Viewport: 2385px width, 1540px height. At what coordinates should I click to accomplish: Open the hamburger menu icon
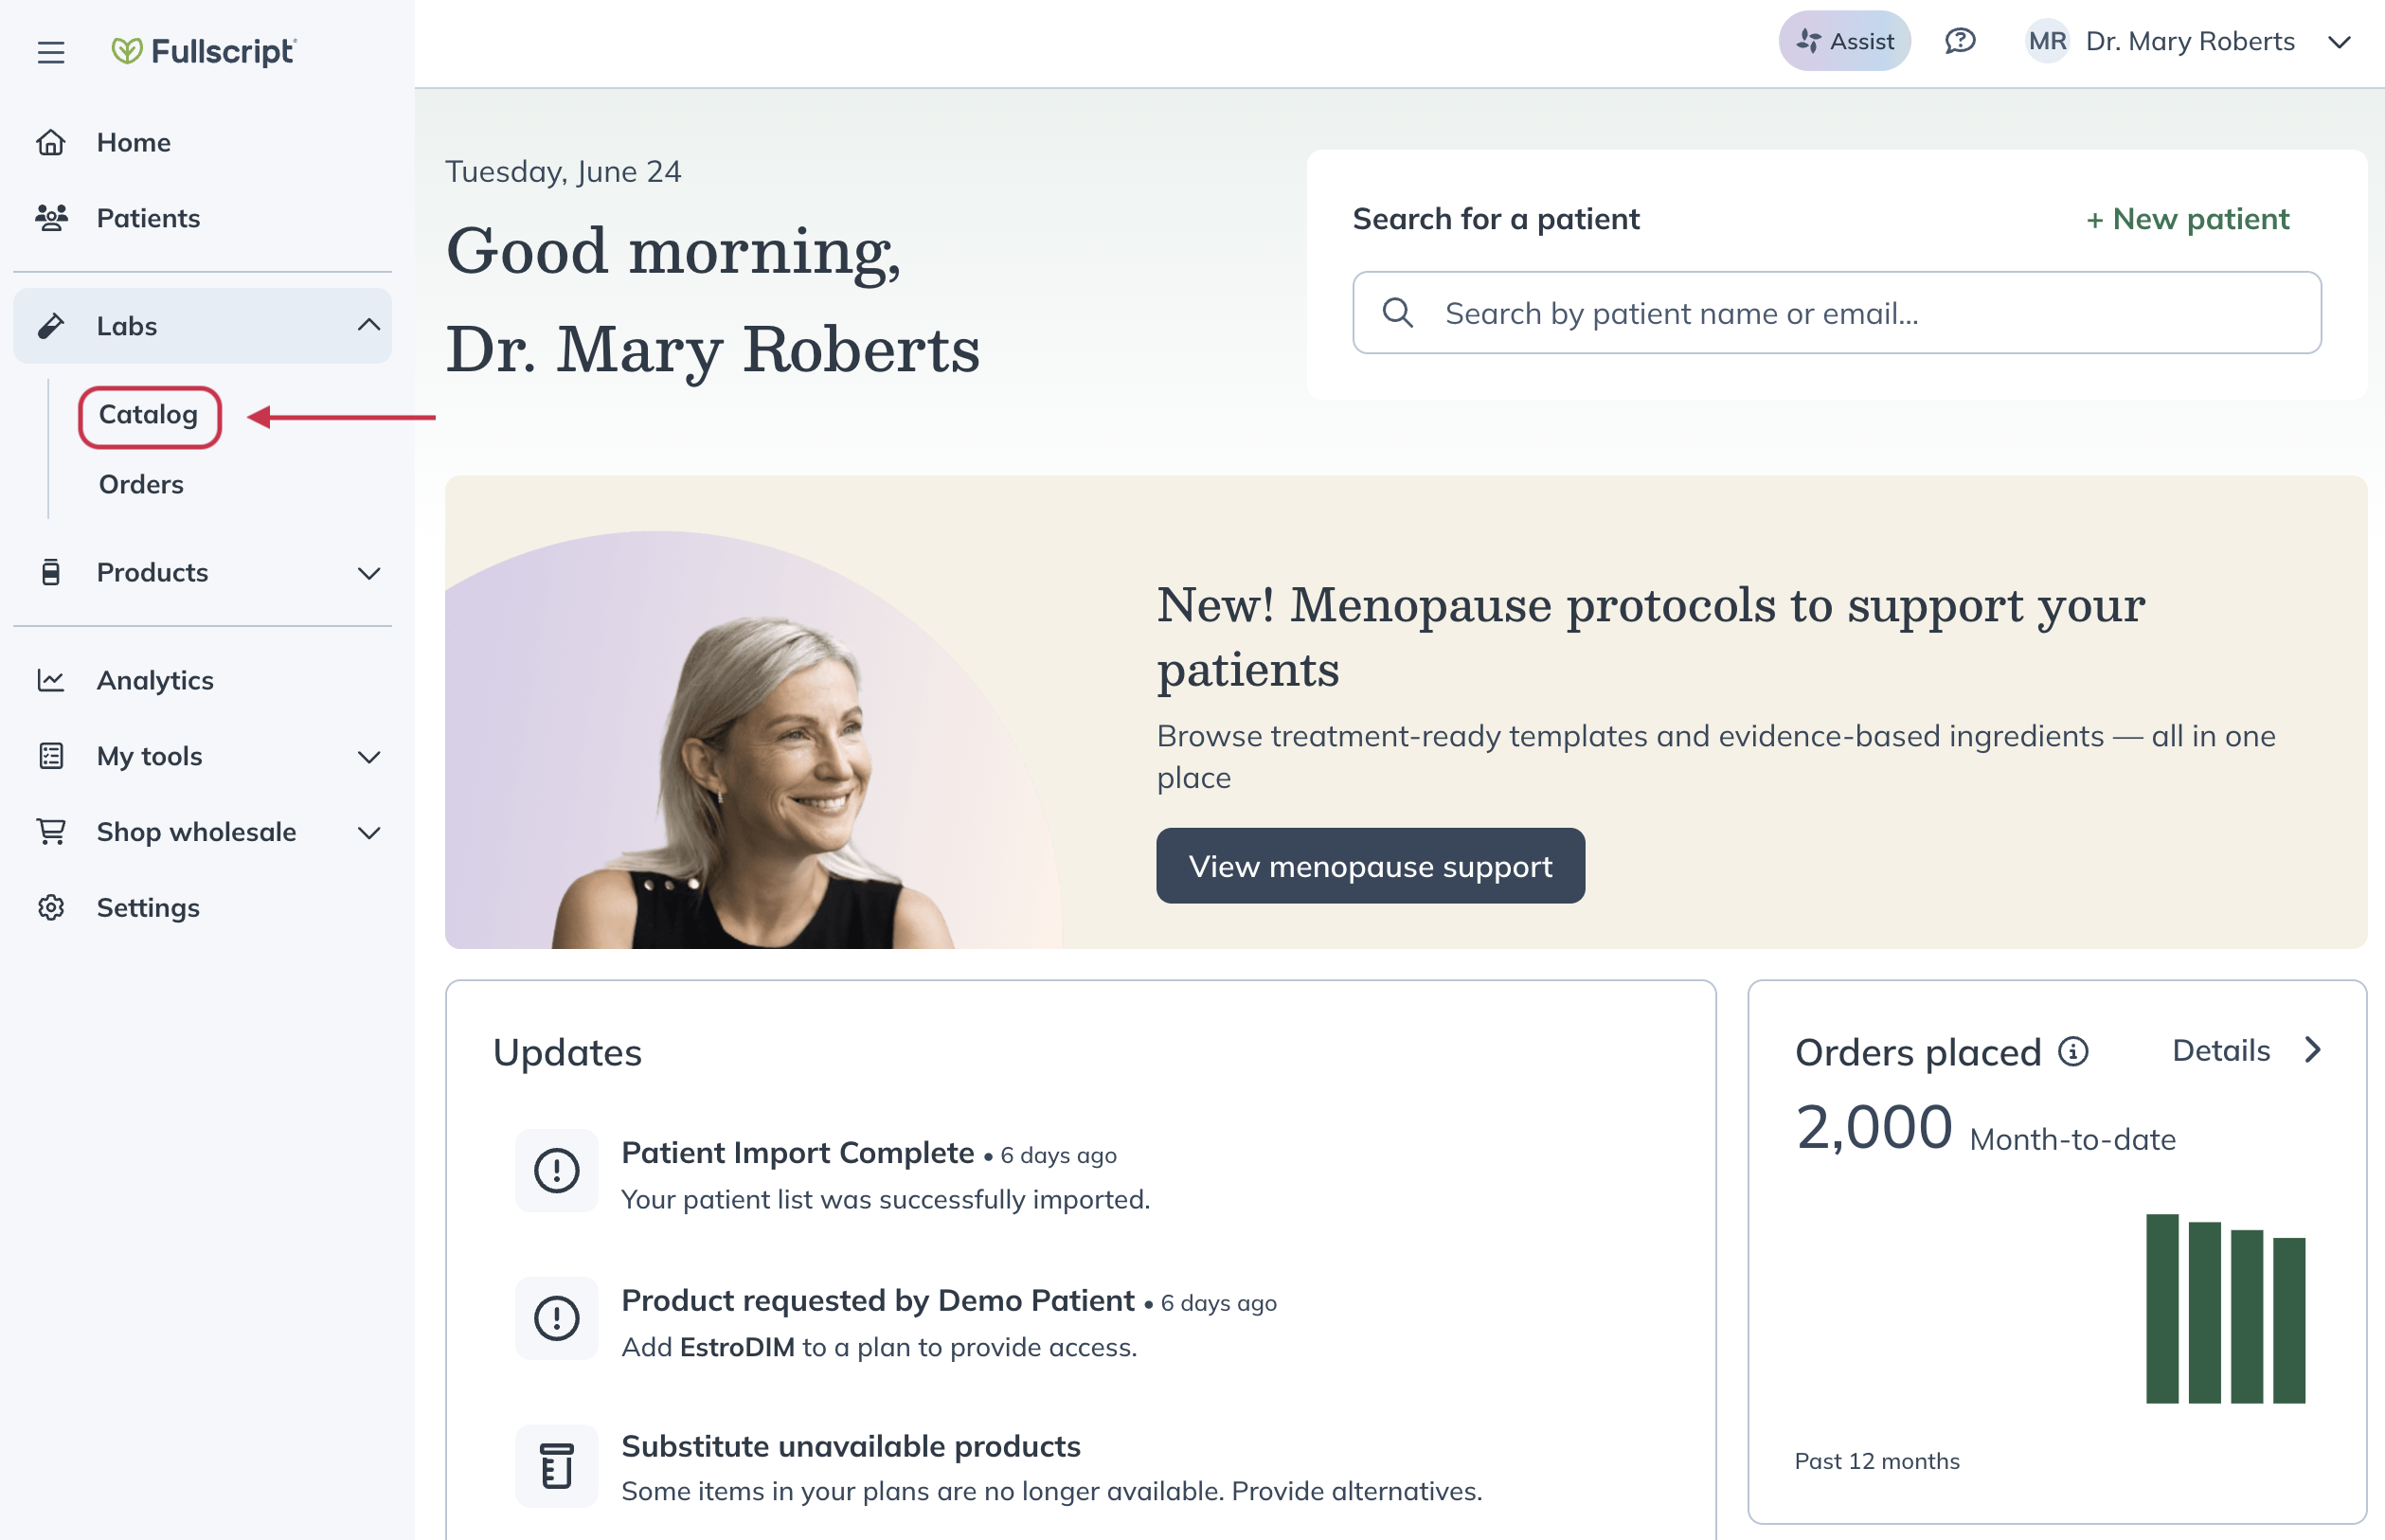pyautogui.click(x=51, y=52)
